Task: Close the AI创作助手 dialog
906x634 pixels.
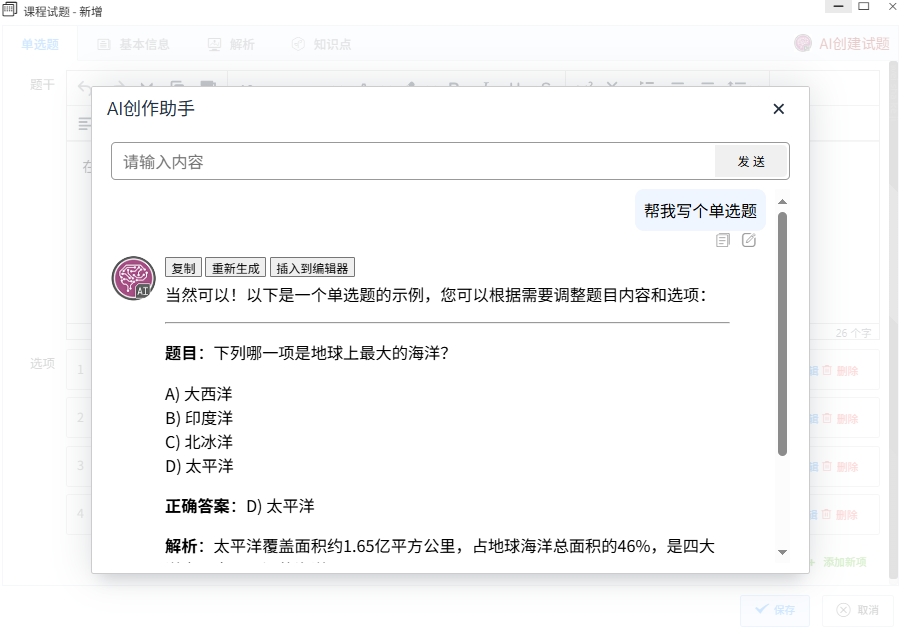Action: [778, 109]
